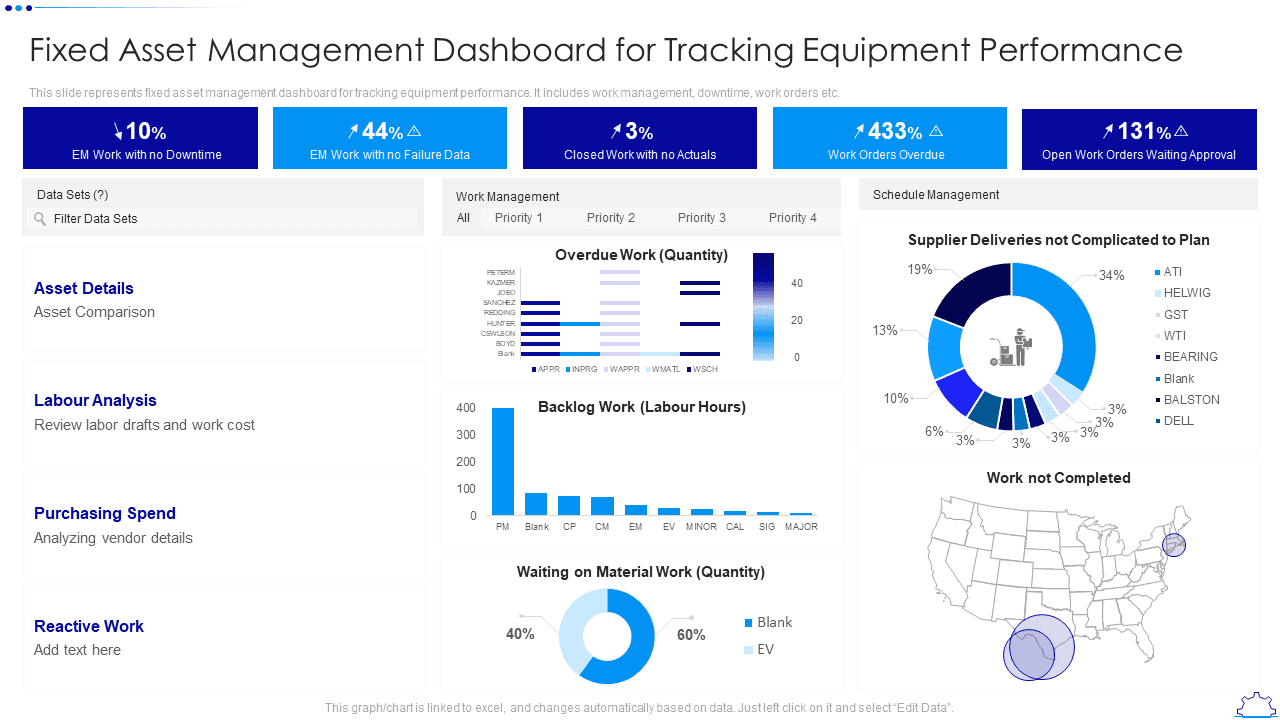
Task: Click the Waiting on Material Work (Quantity) title
Action: 641,572
